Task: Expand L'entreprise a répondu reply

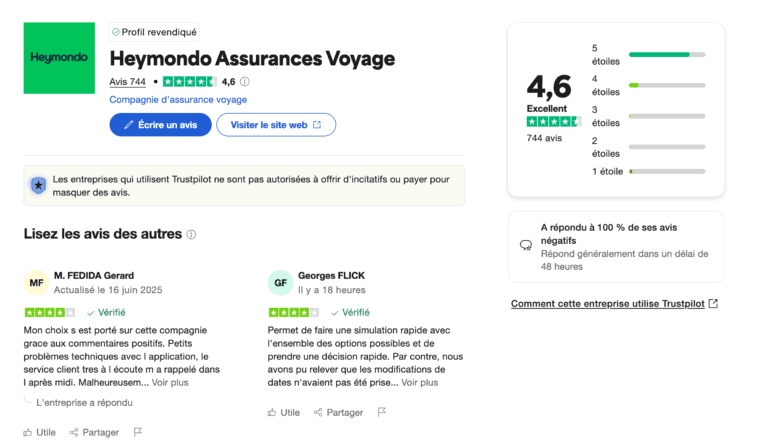Action: 84,402
